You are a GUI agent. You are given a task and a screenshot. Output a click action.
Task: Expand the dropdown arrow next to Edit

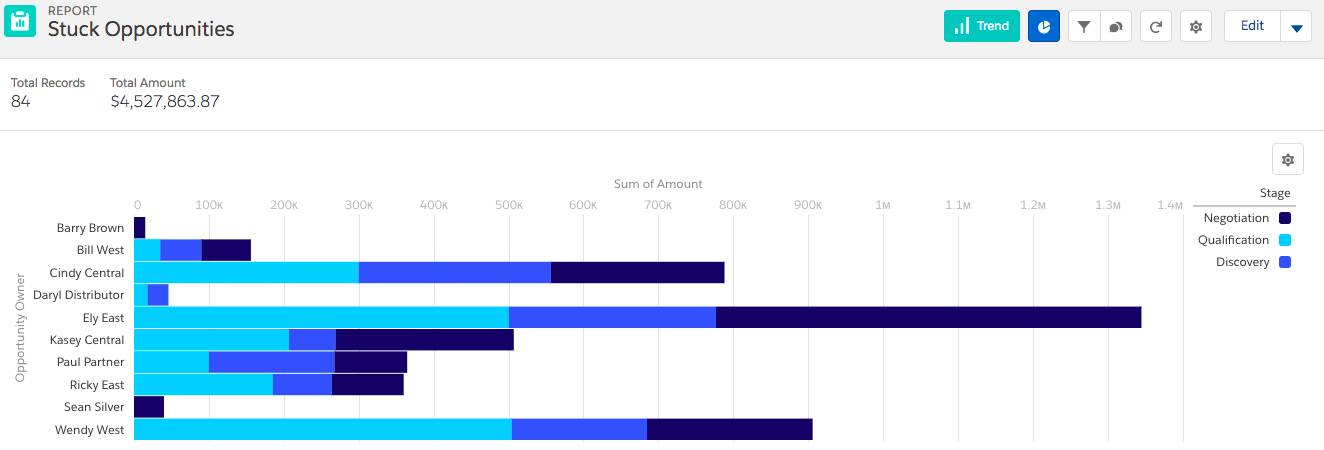point(1297,26)
